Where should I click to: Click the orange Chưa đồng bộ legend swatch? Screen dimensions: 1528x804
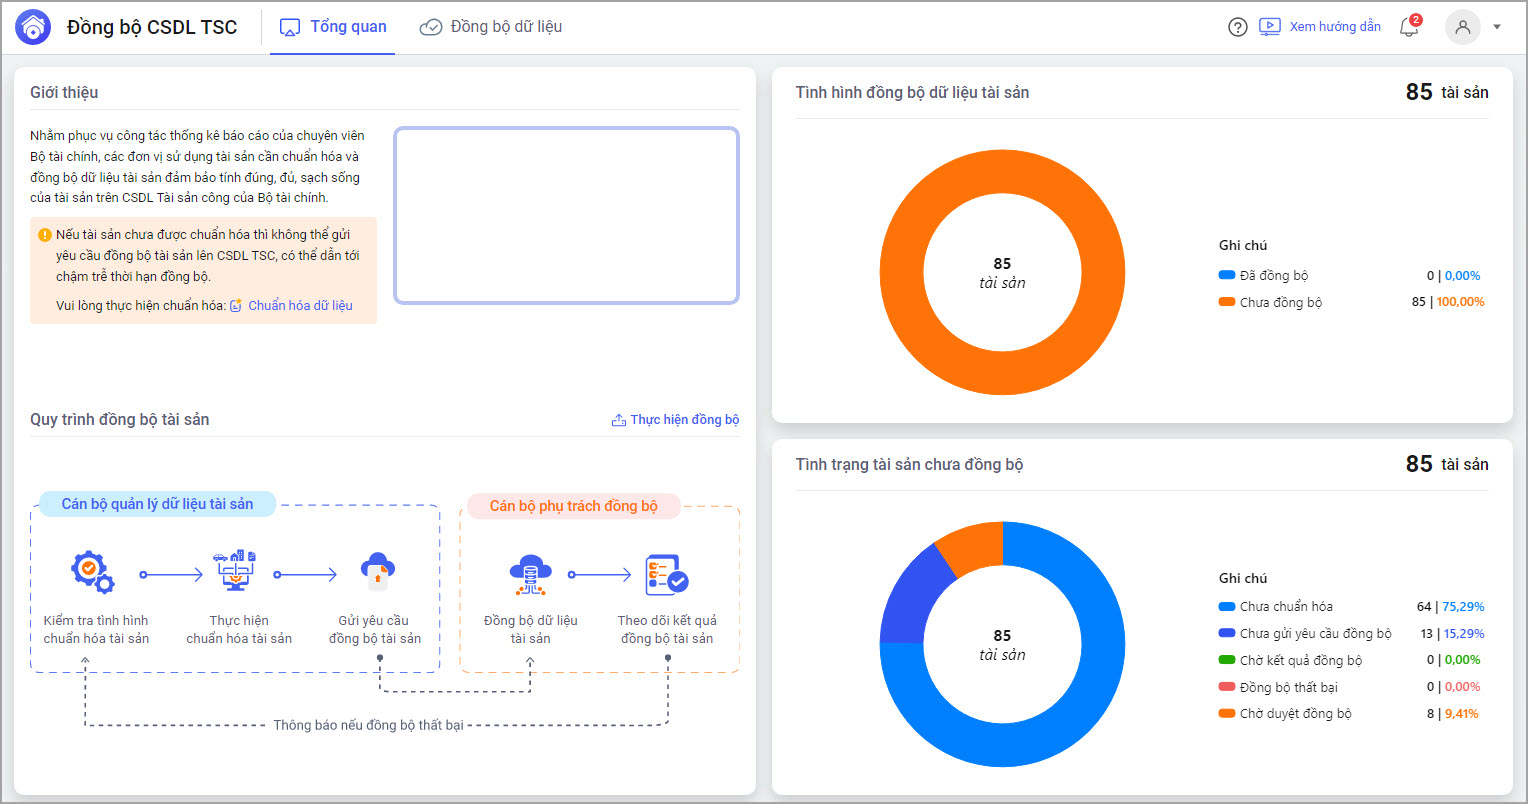(1227, 302)
